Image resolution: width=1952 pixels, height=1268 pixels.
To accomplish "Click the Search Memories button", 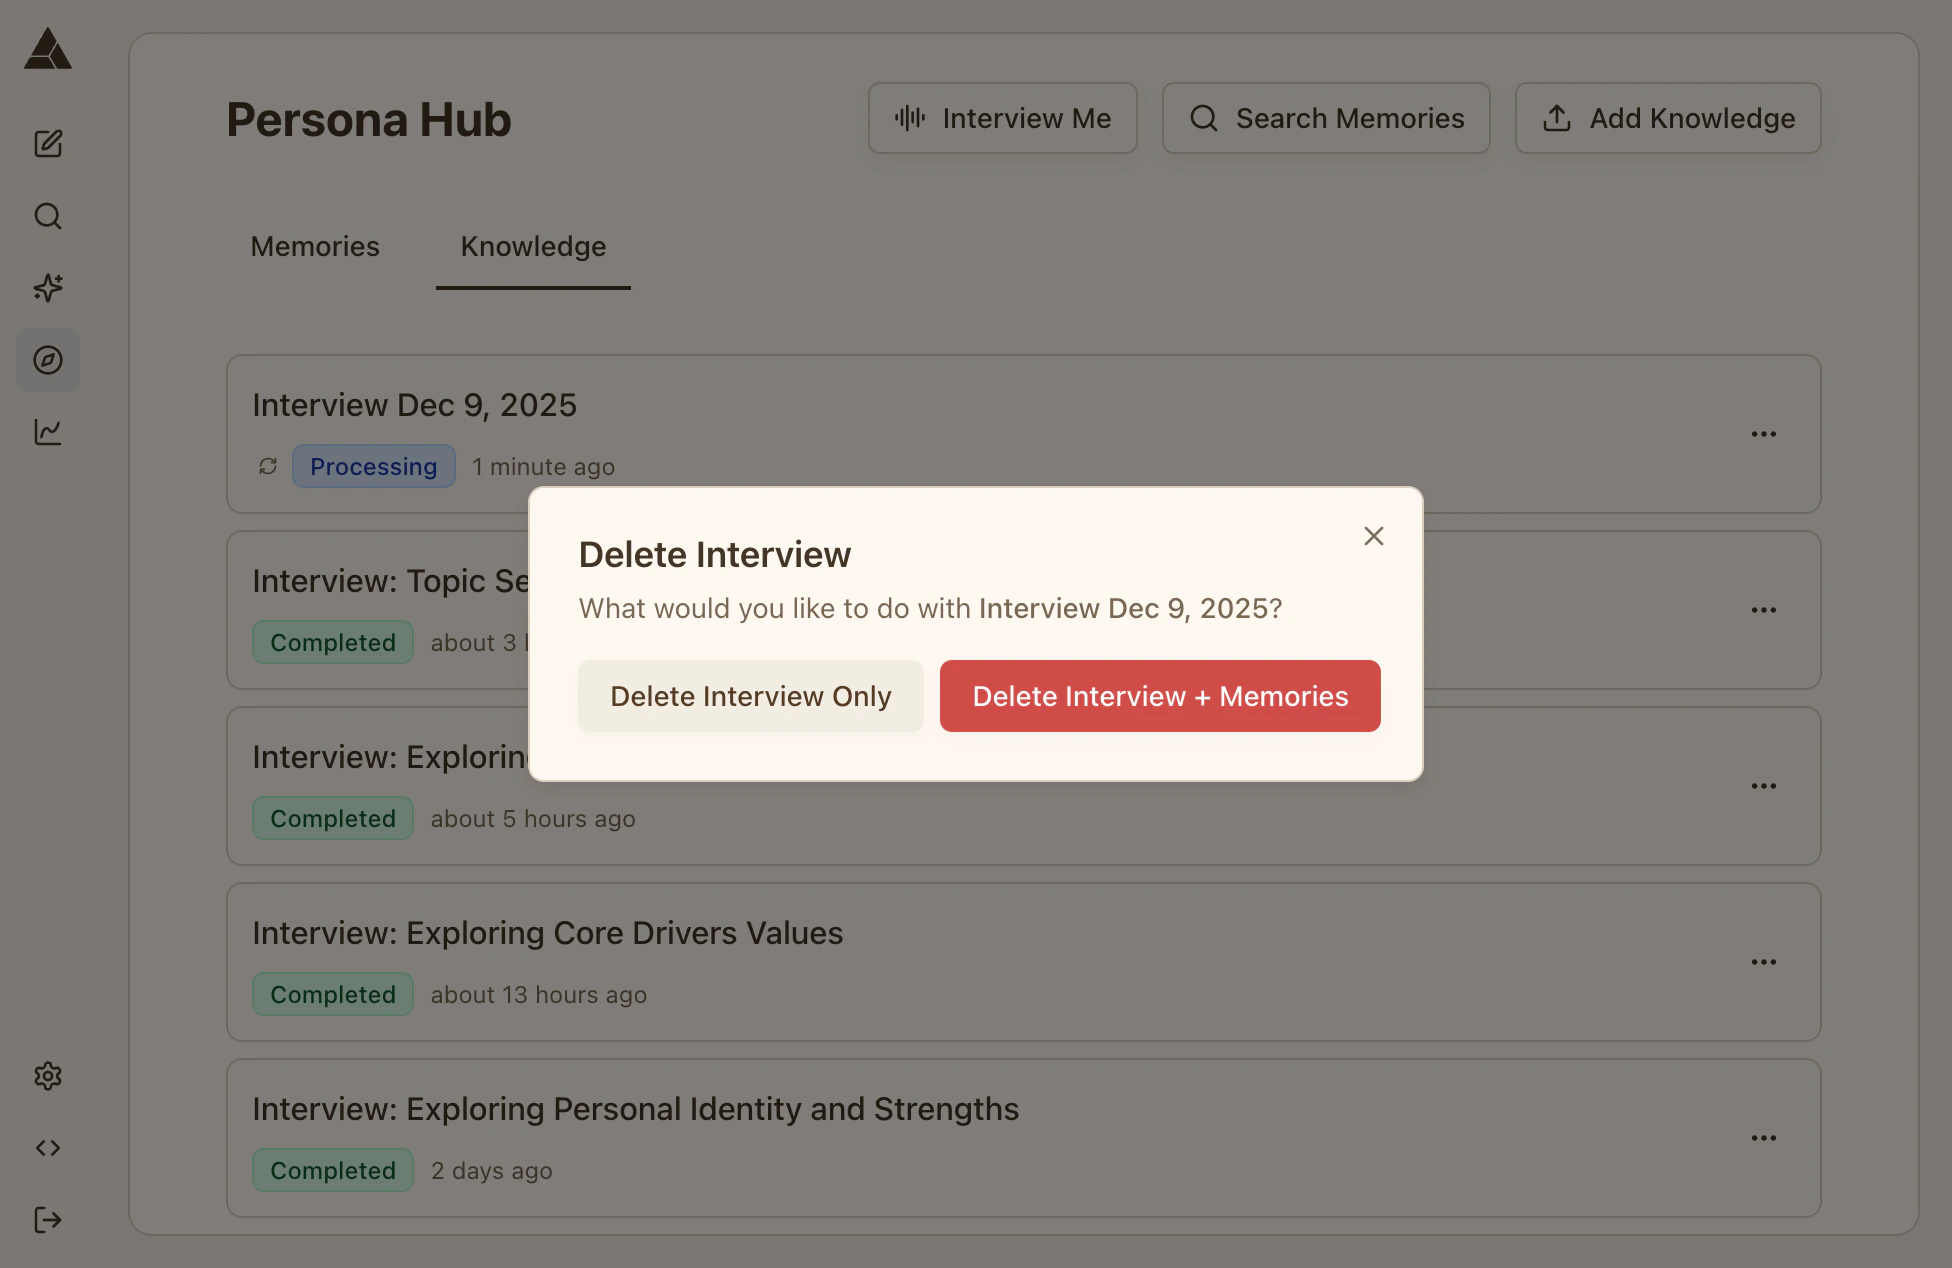I will pos(1326,118).
